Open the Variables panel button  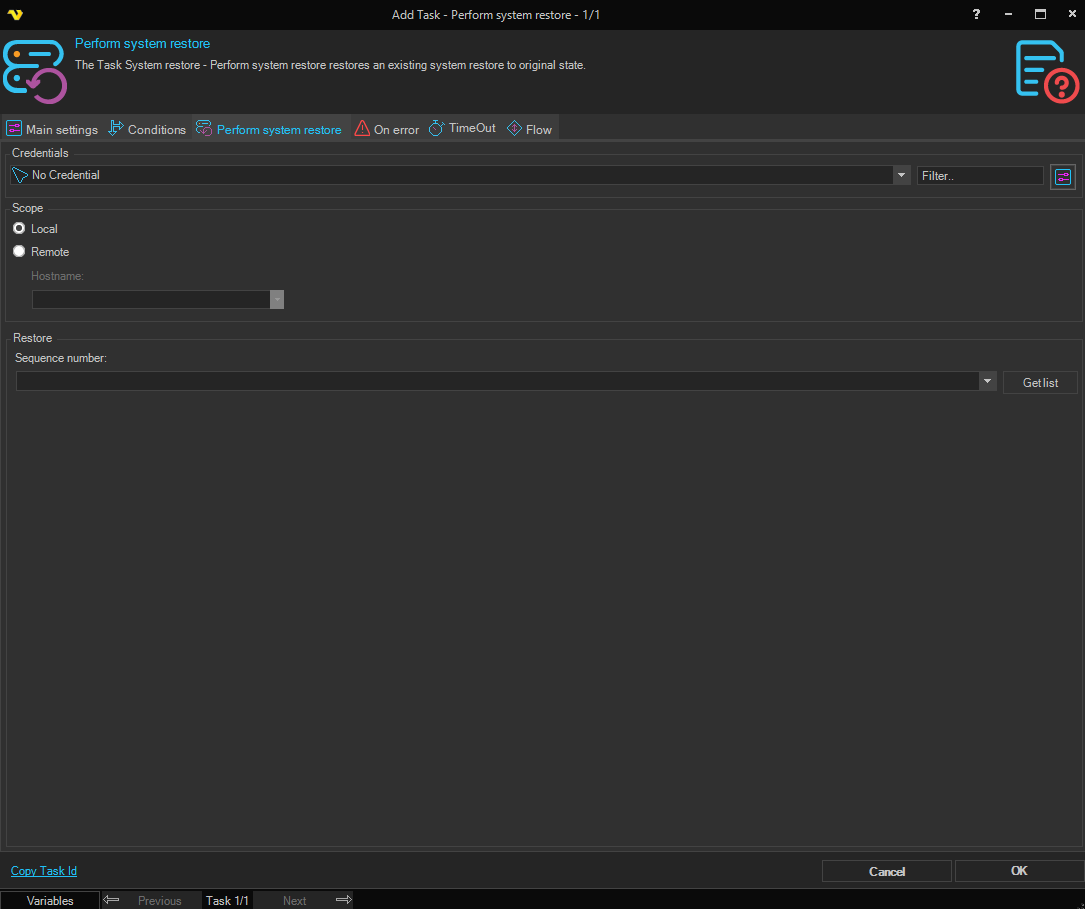pos(50,900)
